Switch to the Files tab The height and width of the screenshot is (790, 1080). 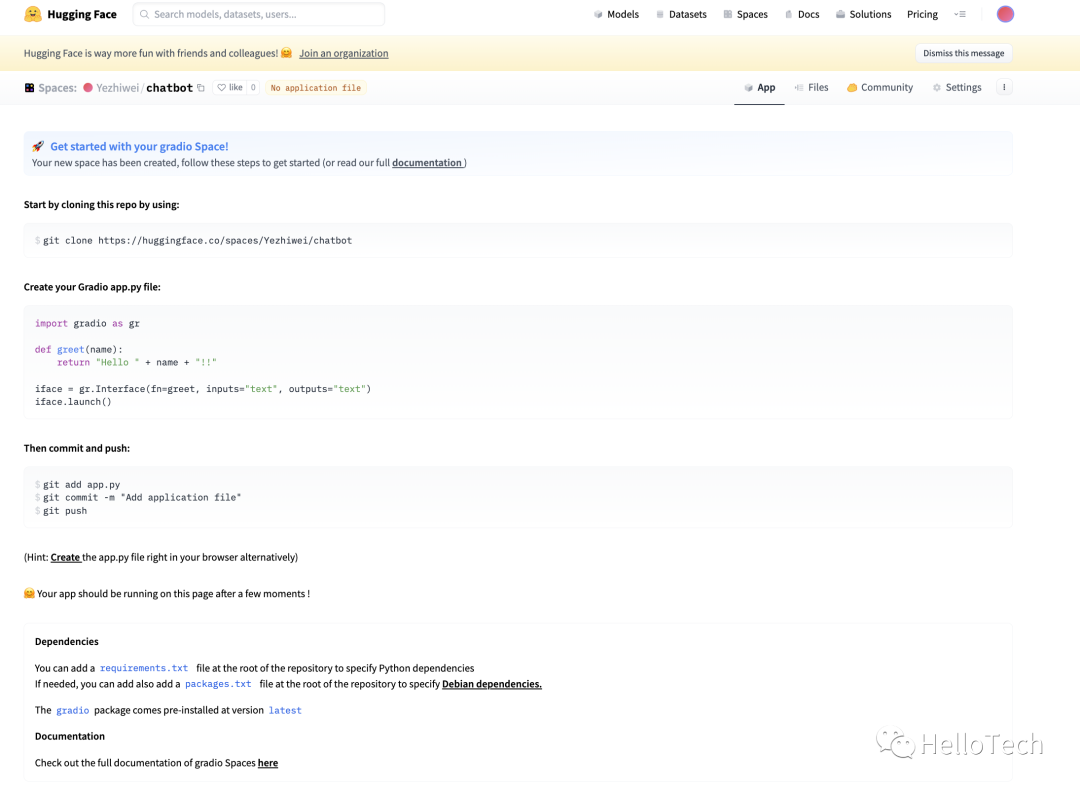(811, 88)
